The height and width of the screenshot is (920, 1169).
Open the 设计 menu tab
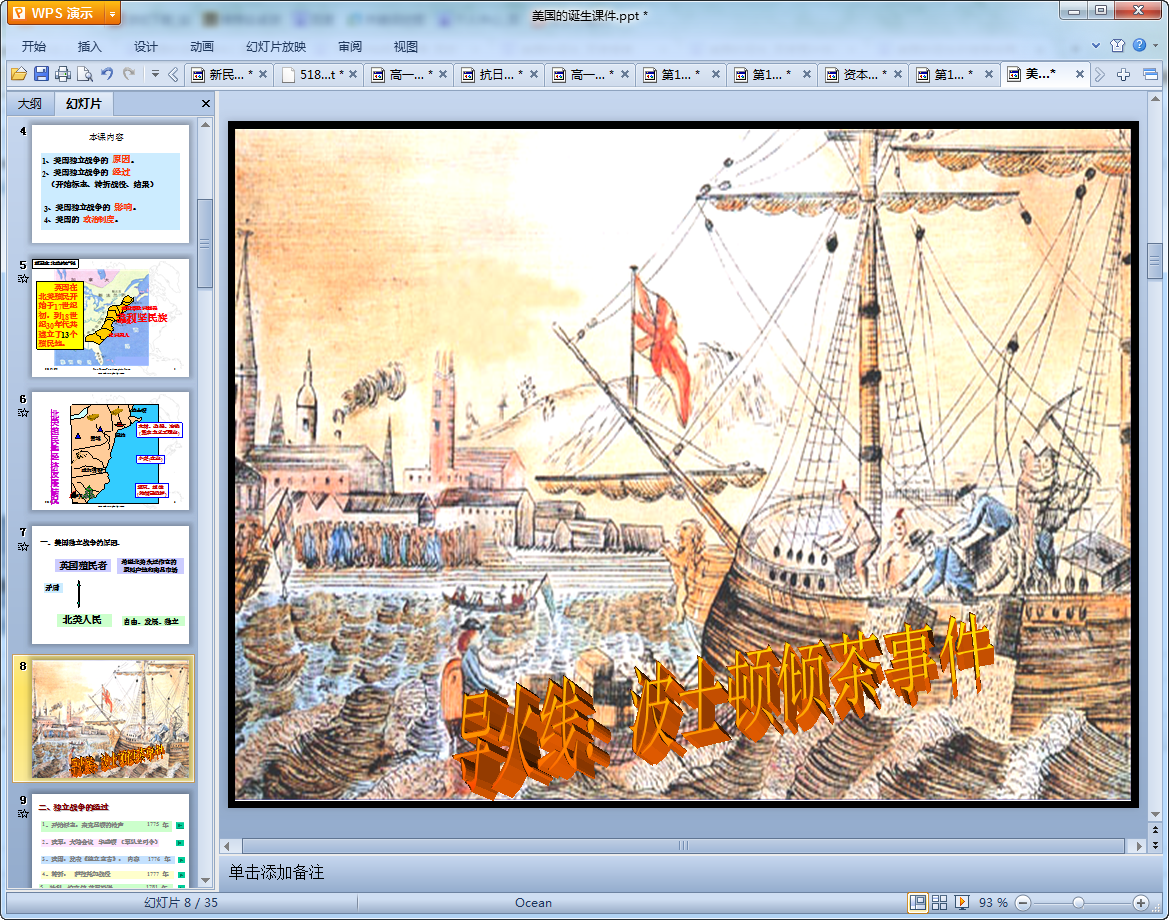[145, 46]
